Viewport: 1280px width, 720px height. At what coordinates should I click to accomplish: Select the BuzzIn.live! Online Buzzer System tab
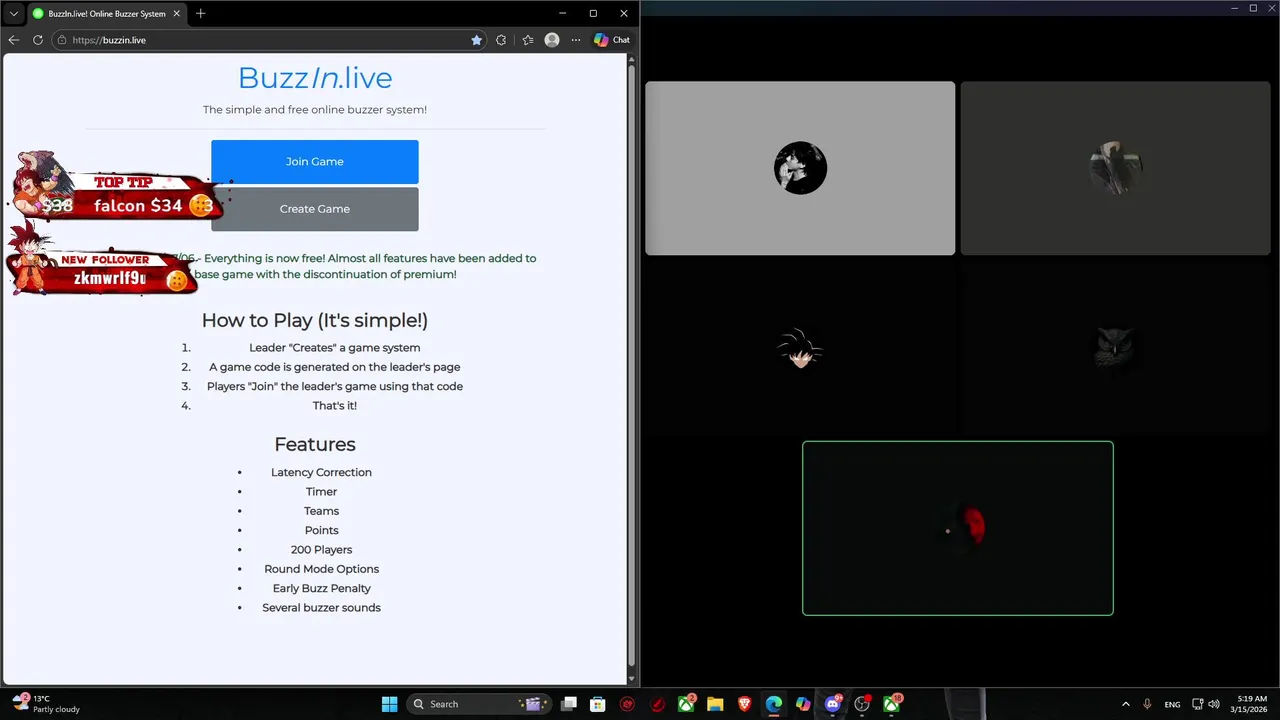point(106,14)
